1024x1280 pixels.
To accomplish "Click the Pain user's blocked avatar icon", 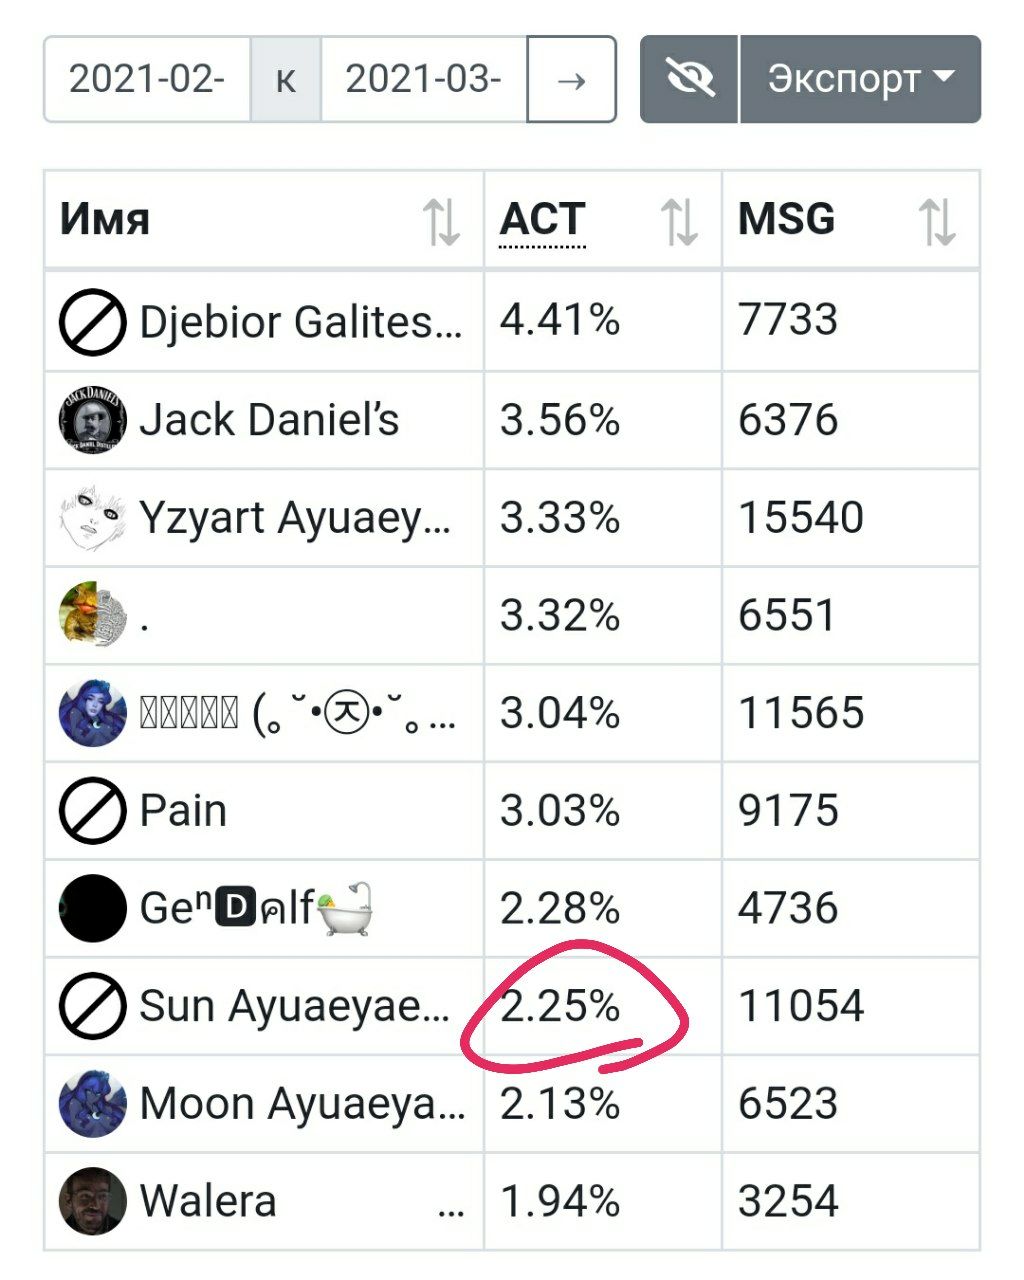I will pos(93,811).
